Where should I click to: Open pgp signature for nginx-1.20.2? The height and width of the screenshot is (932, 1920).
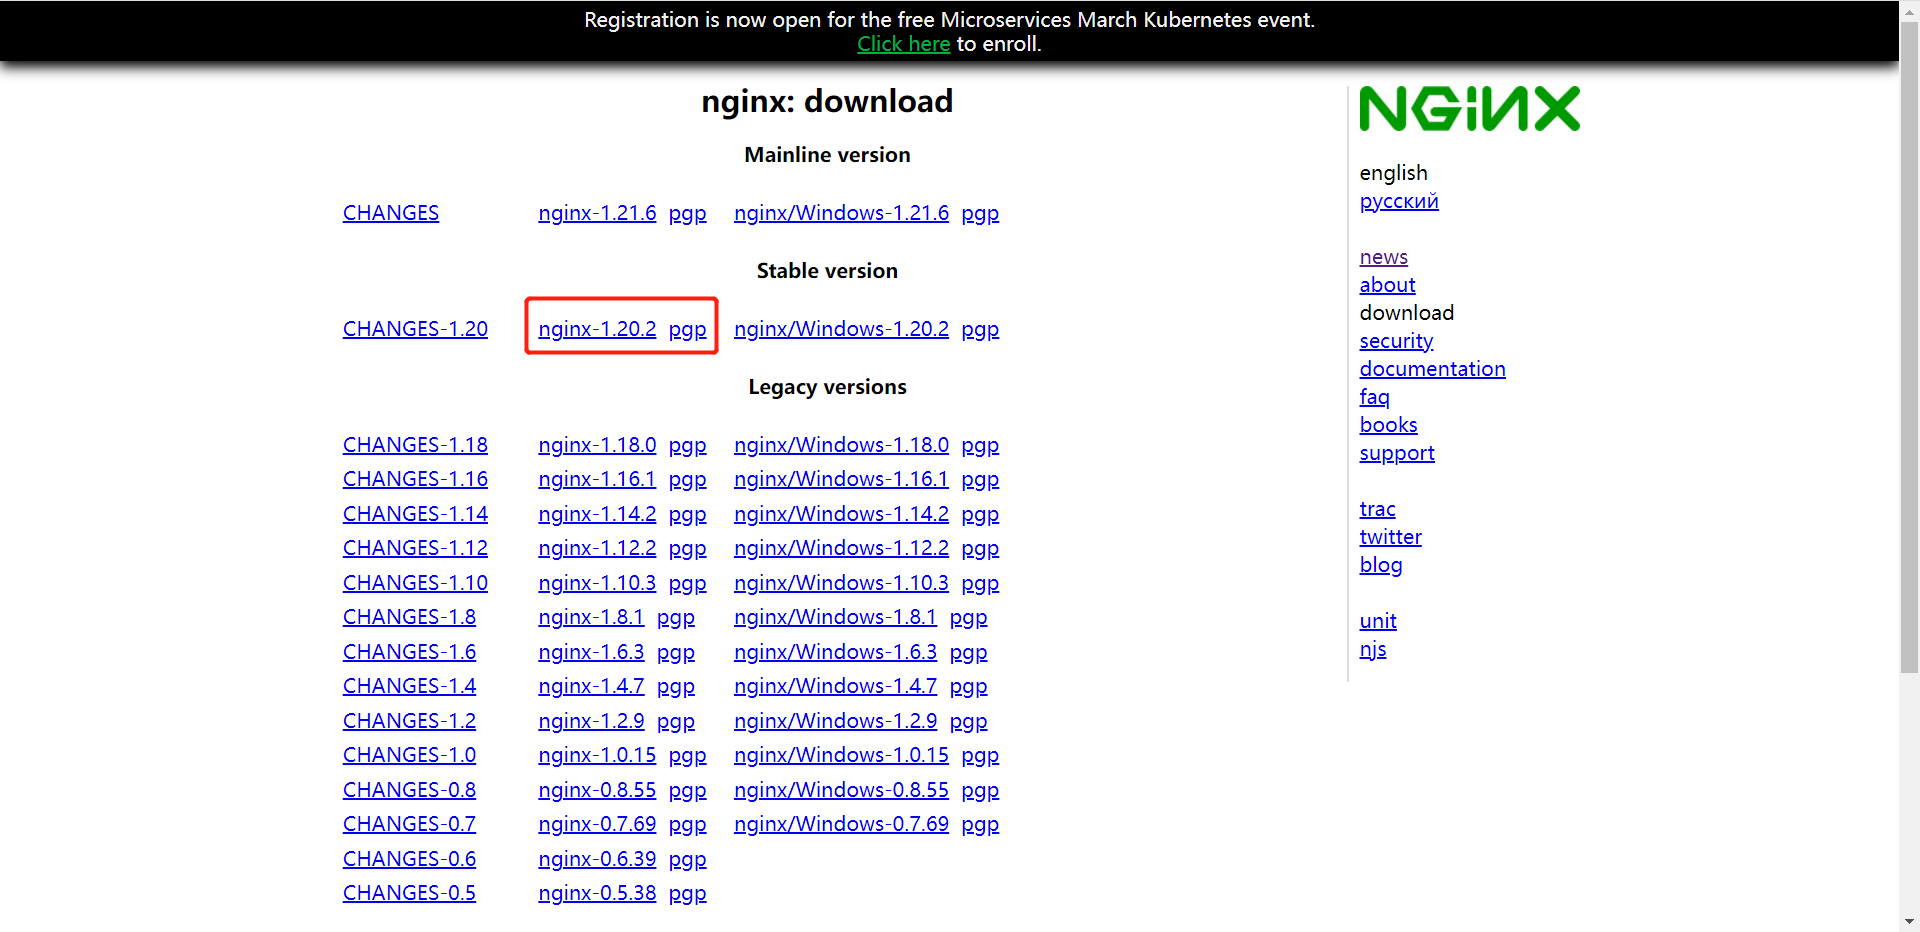pyautogui.click(x=687, y=329)
